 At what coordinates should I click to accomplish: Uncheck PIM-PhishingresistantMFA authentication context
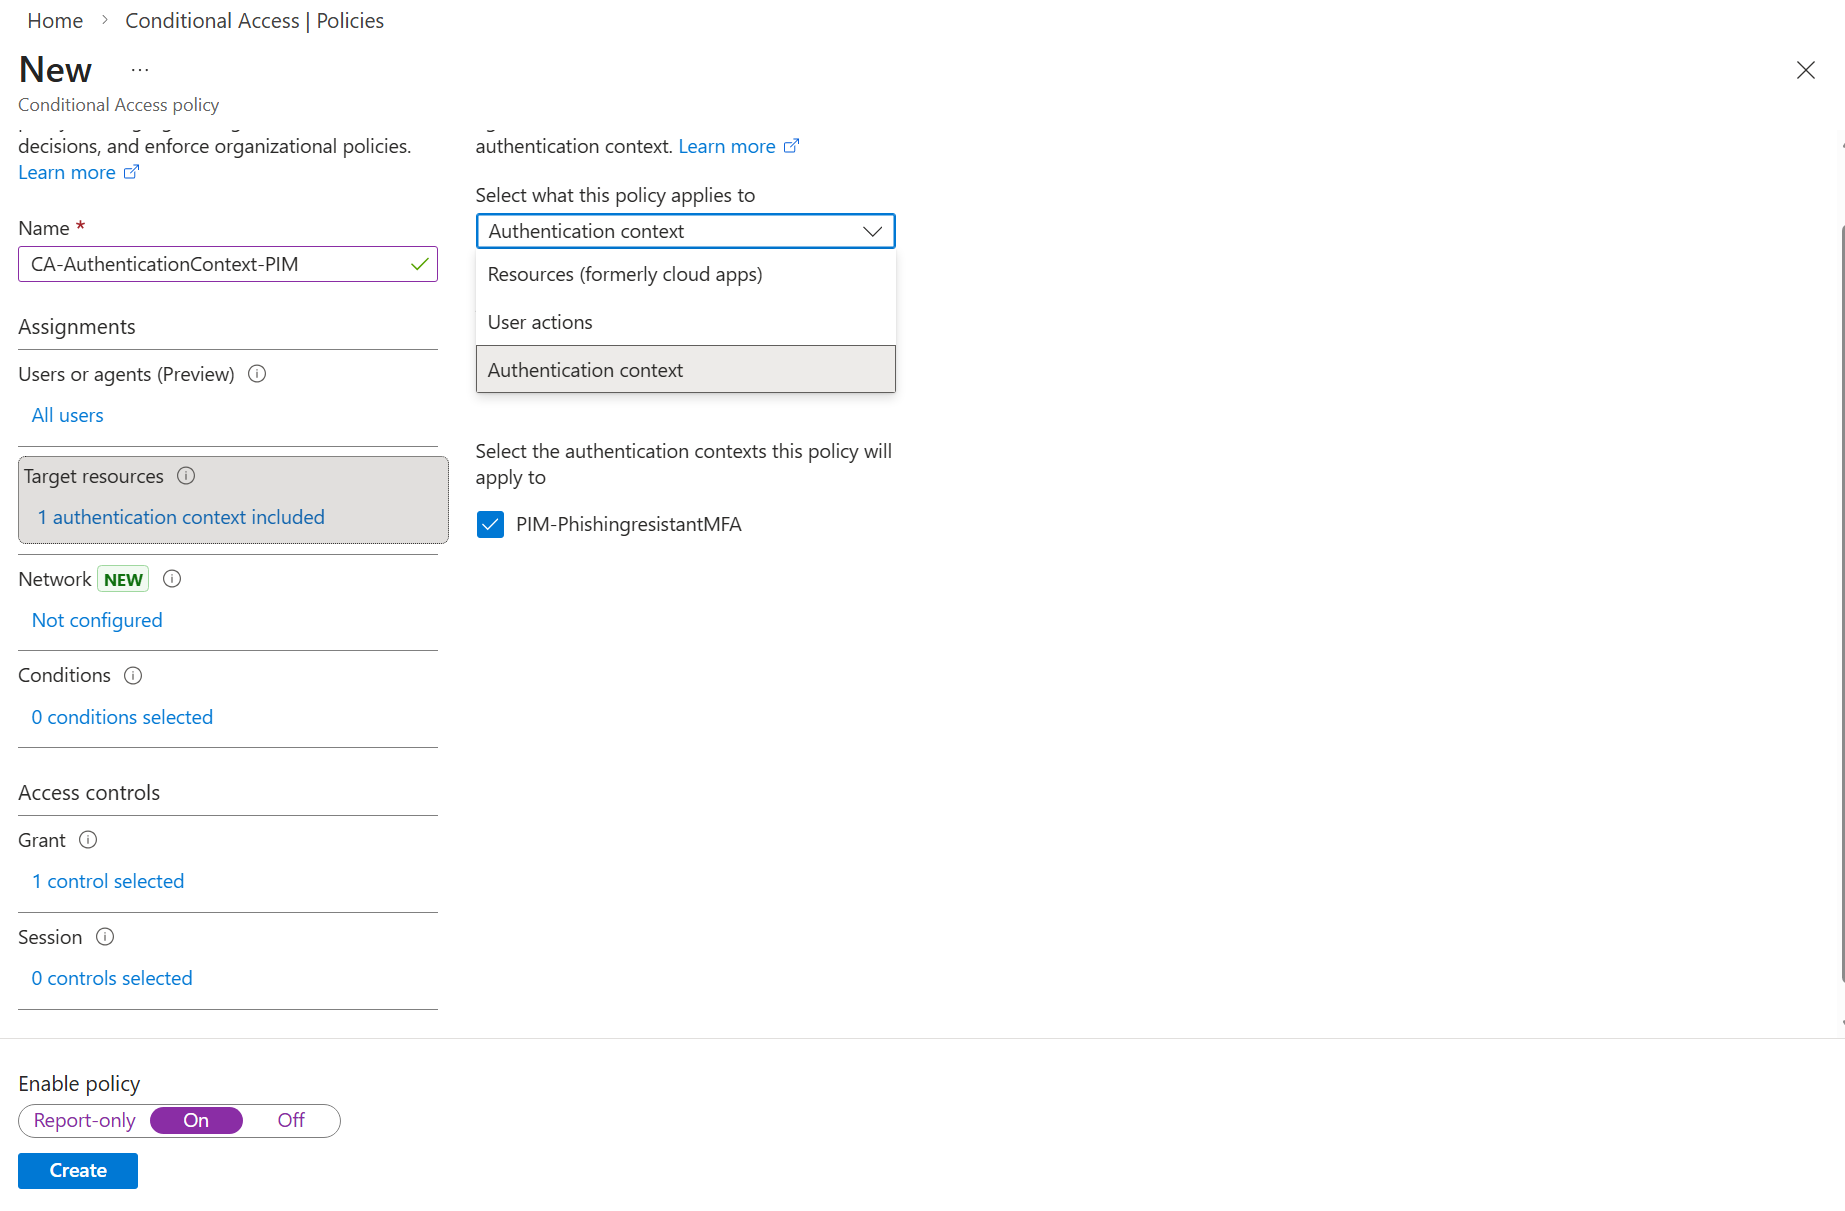490,525
